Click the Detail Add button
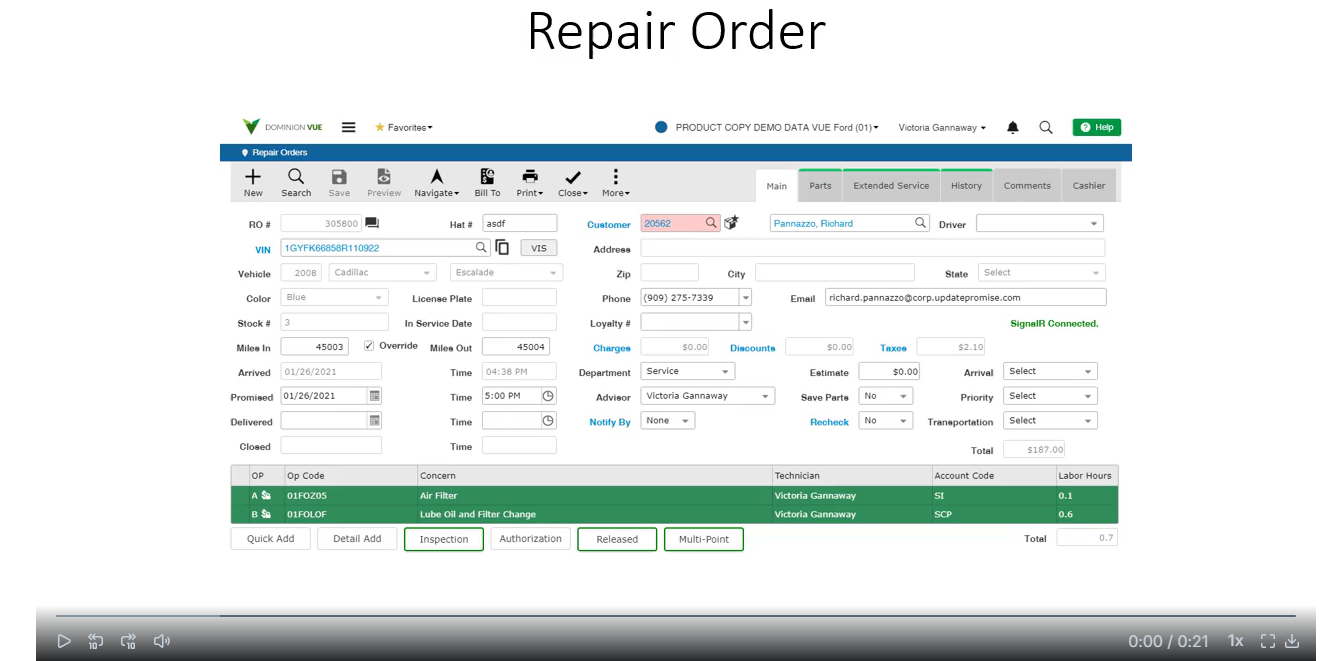1324x661 pixels. pos(357,539)
